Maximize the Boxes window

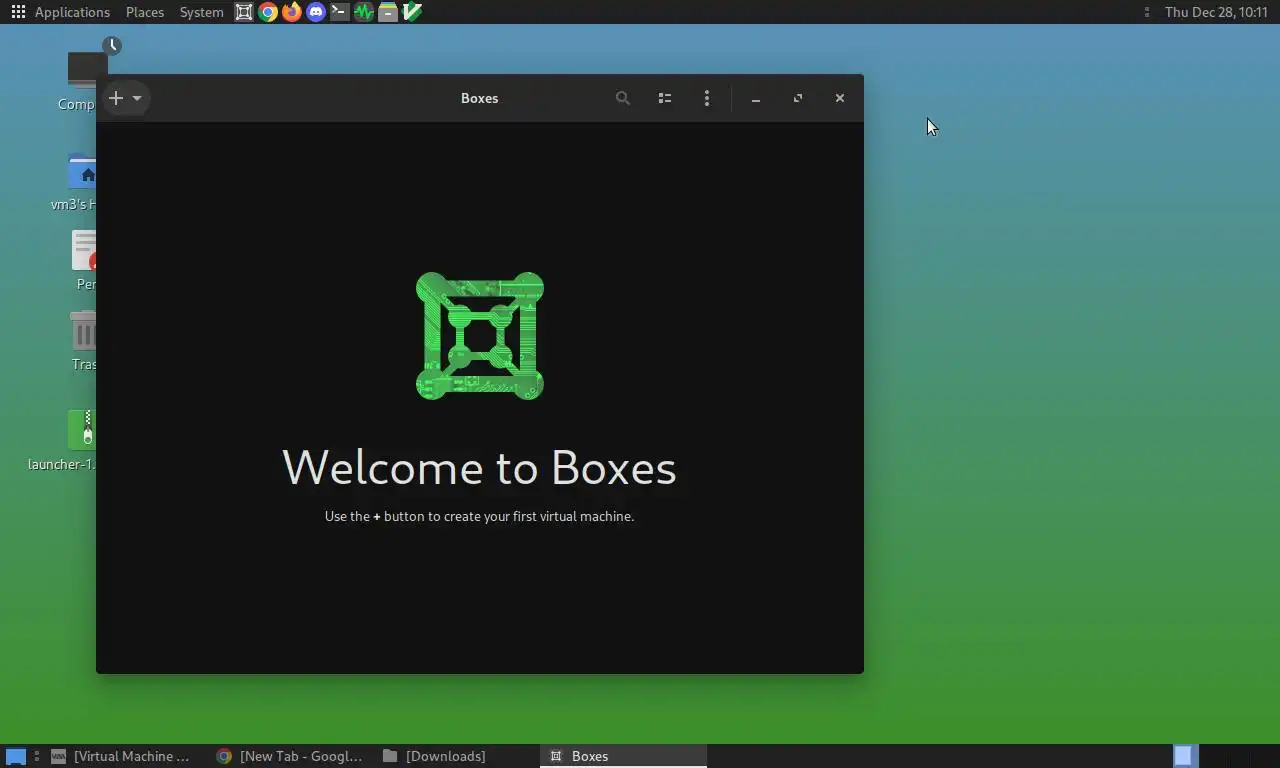tap(798, 98)
